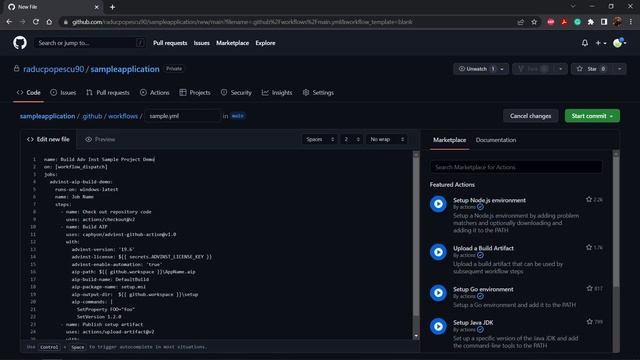The width and height of the screenshot is (640, 360).
Task: Click the Upload a Build Artifact play icon
Action: pos(438,252)
